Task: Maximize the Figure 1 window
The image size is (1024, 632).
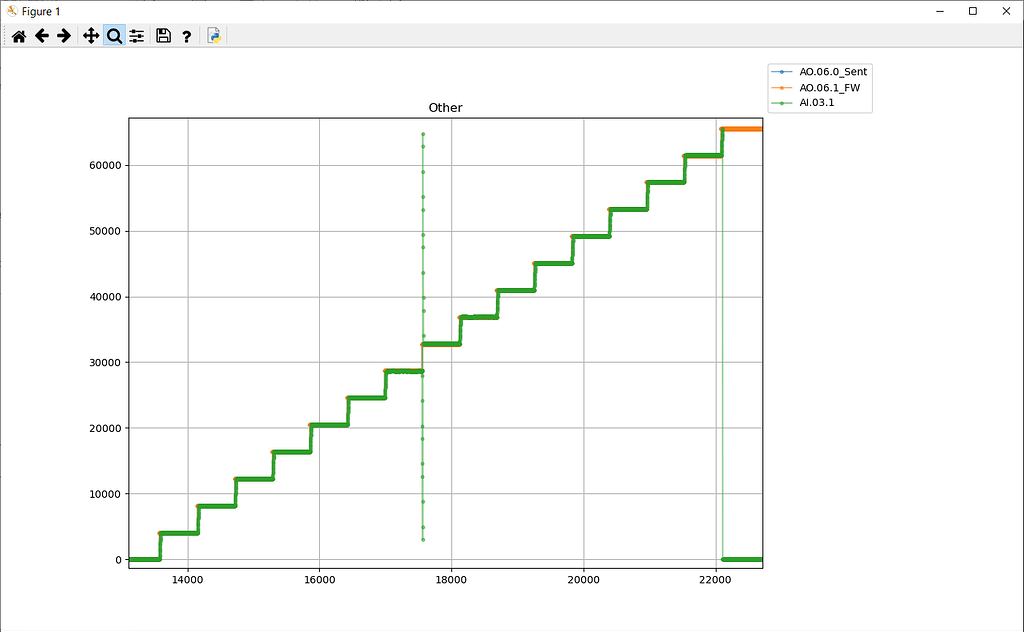Action: pos(972,11)
